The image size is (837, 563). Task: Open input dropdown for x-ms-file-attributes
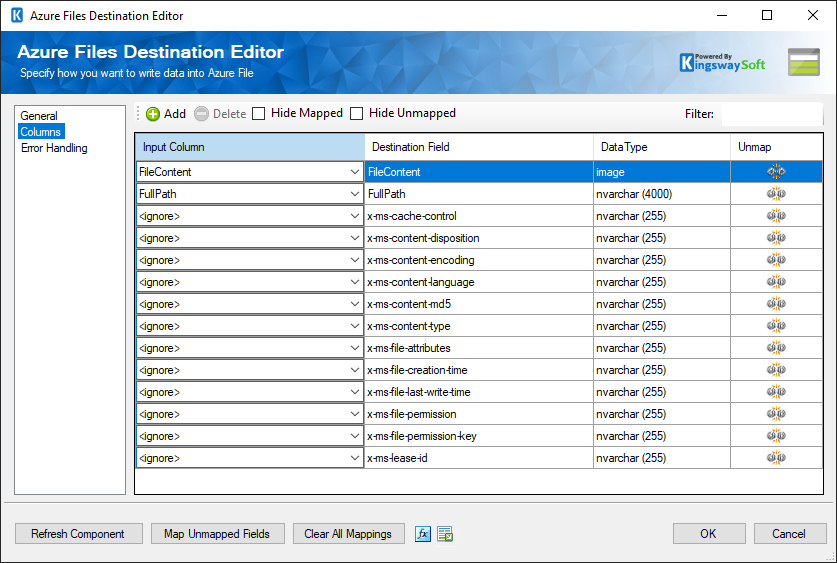[354, 348]
